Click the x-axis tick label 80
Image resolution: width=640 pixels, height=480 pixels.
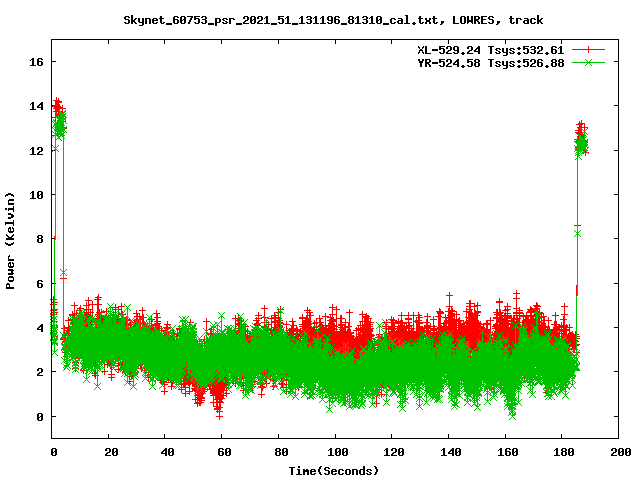[x=281, y=452]
